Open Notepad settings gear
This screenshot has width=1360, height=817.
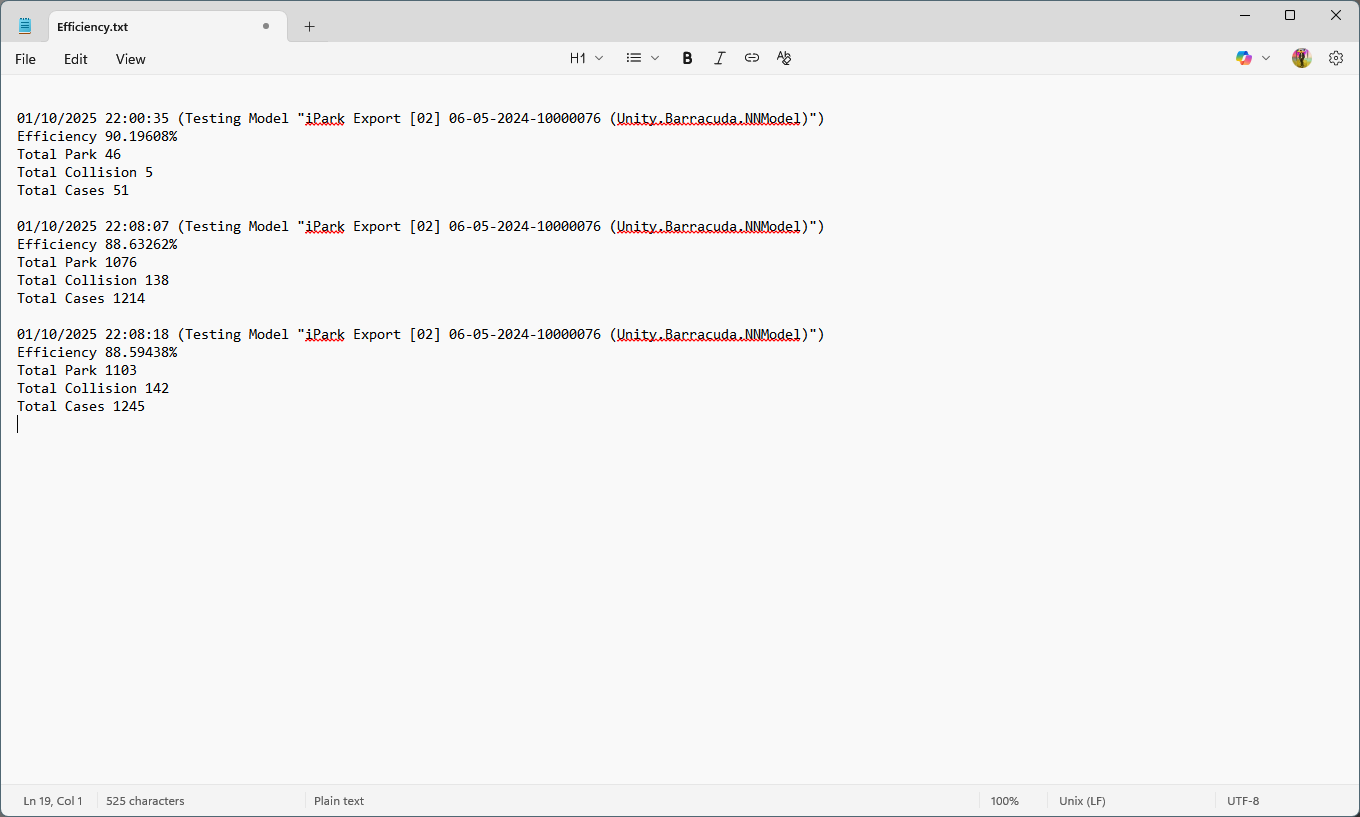pyautogui.click(x=1336, y=58)
